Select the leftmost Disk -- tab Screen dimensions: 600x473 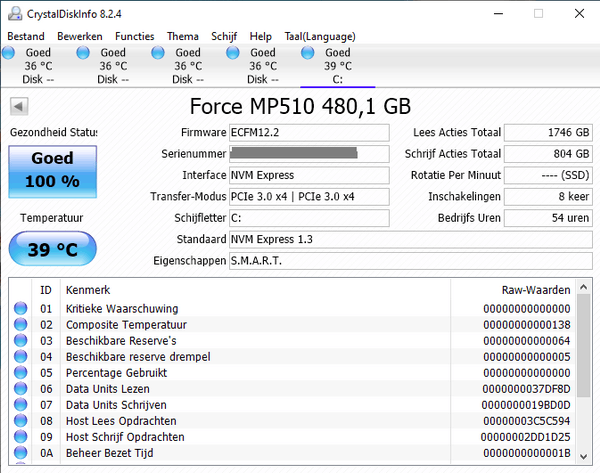[x=38, y=65]
